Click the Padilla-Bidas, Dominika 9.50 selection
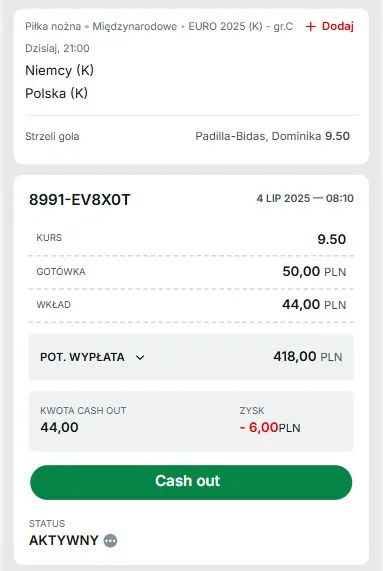Viewport: 383px width, 571px height. coord(272,136)
